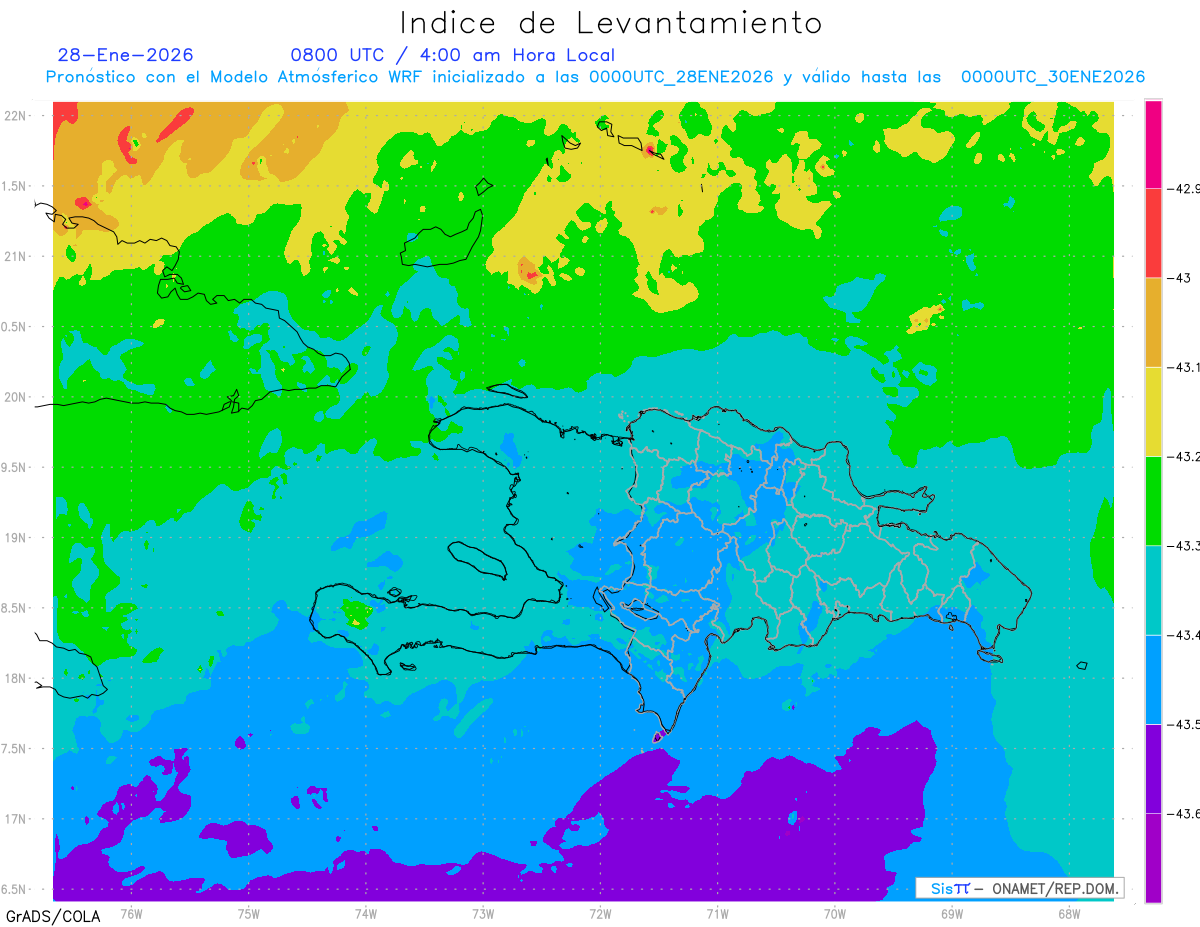
Task: Pick the violet swatch below -43.6
Action: point(1153,857)
